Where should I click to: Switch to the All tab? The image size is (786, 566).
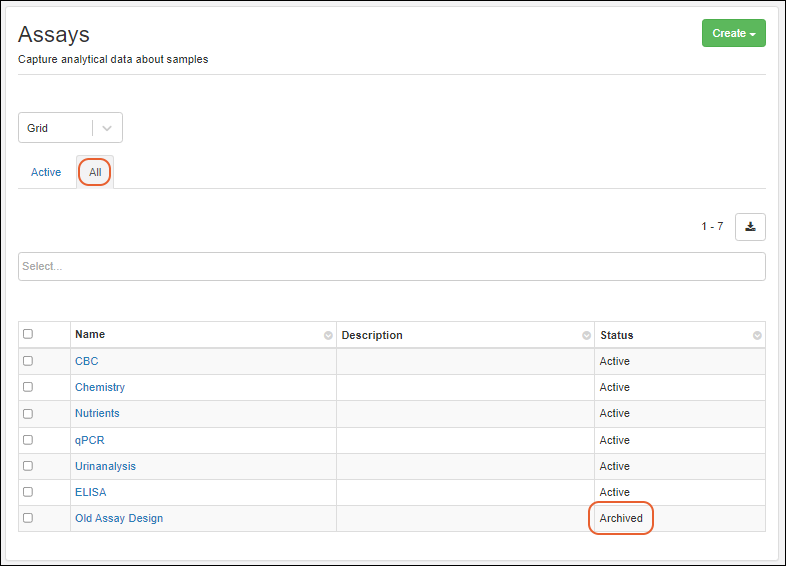[x=95, y=172]
